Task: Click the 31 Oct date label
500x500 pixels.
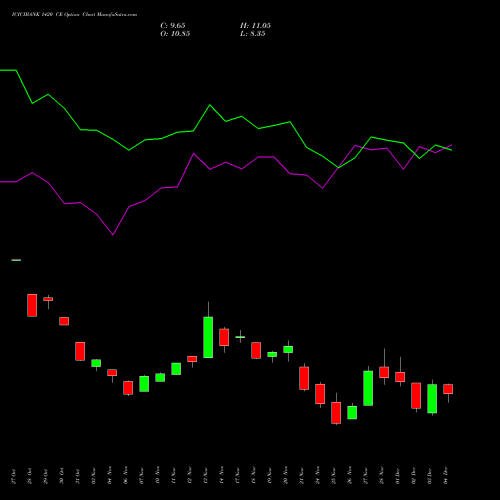Action: pos(78,476)
